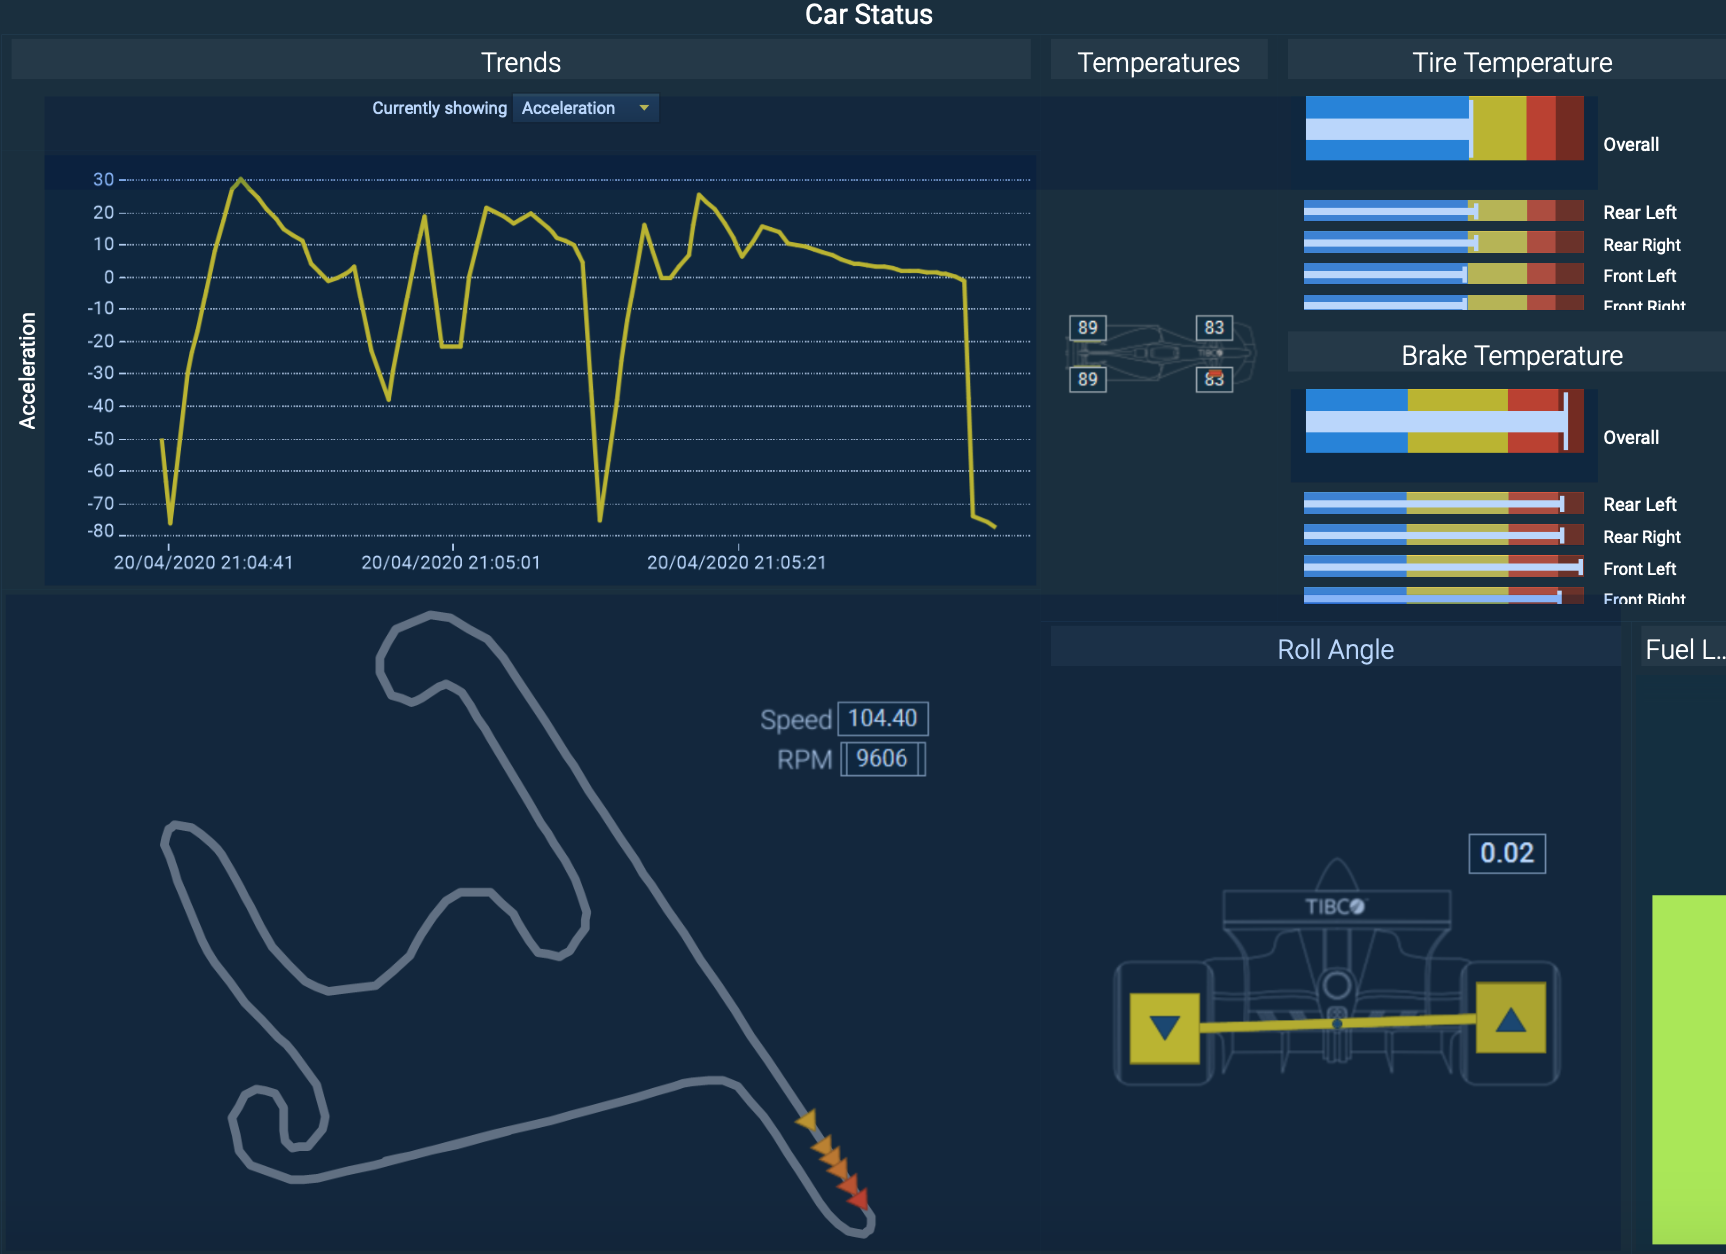Select the red-highlighted 83 tire indicator on the car
1726x1254 pixels.
click(x=1213, y=380)
